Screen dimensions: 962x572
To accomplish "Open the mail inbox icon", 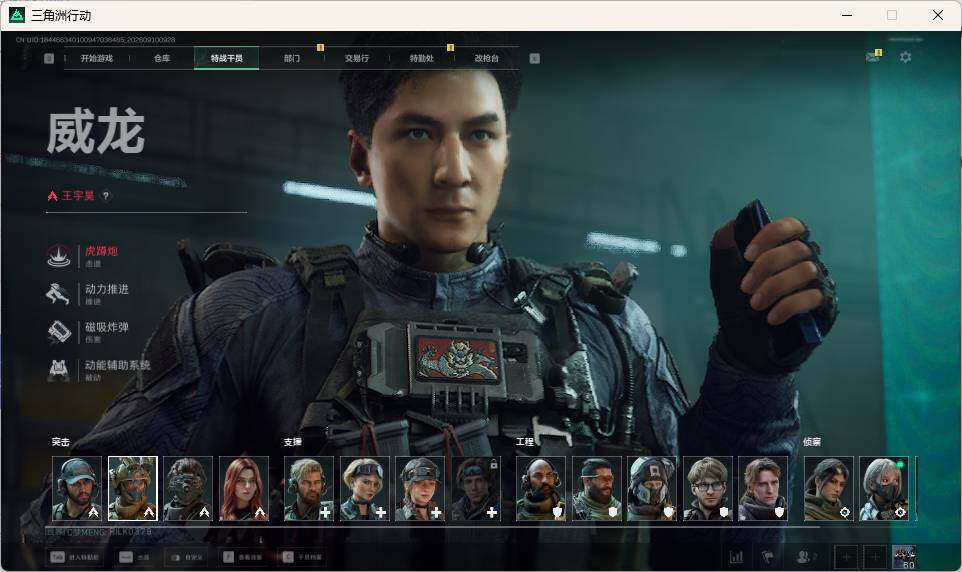I will coord(872,56).
